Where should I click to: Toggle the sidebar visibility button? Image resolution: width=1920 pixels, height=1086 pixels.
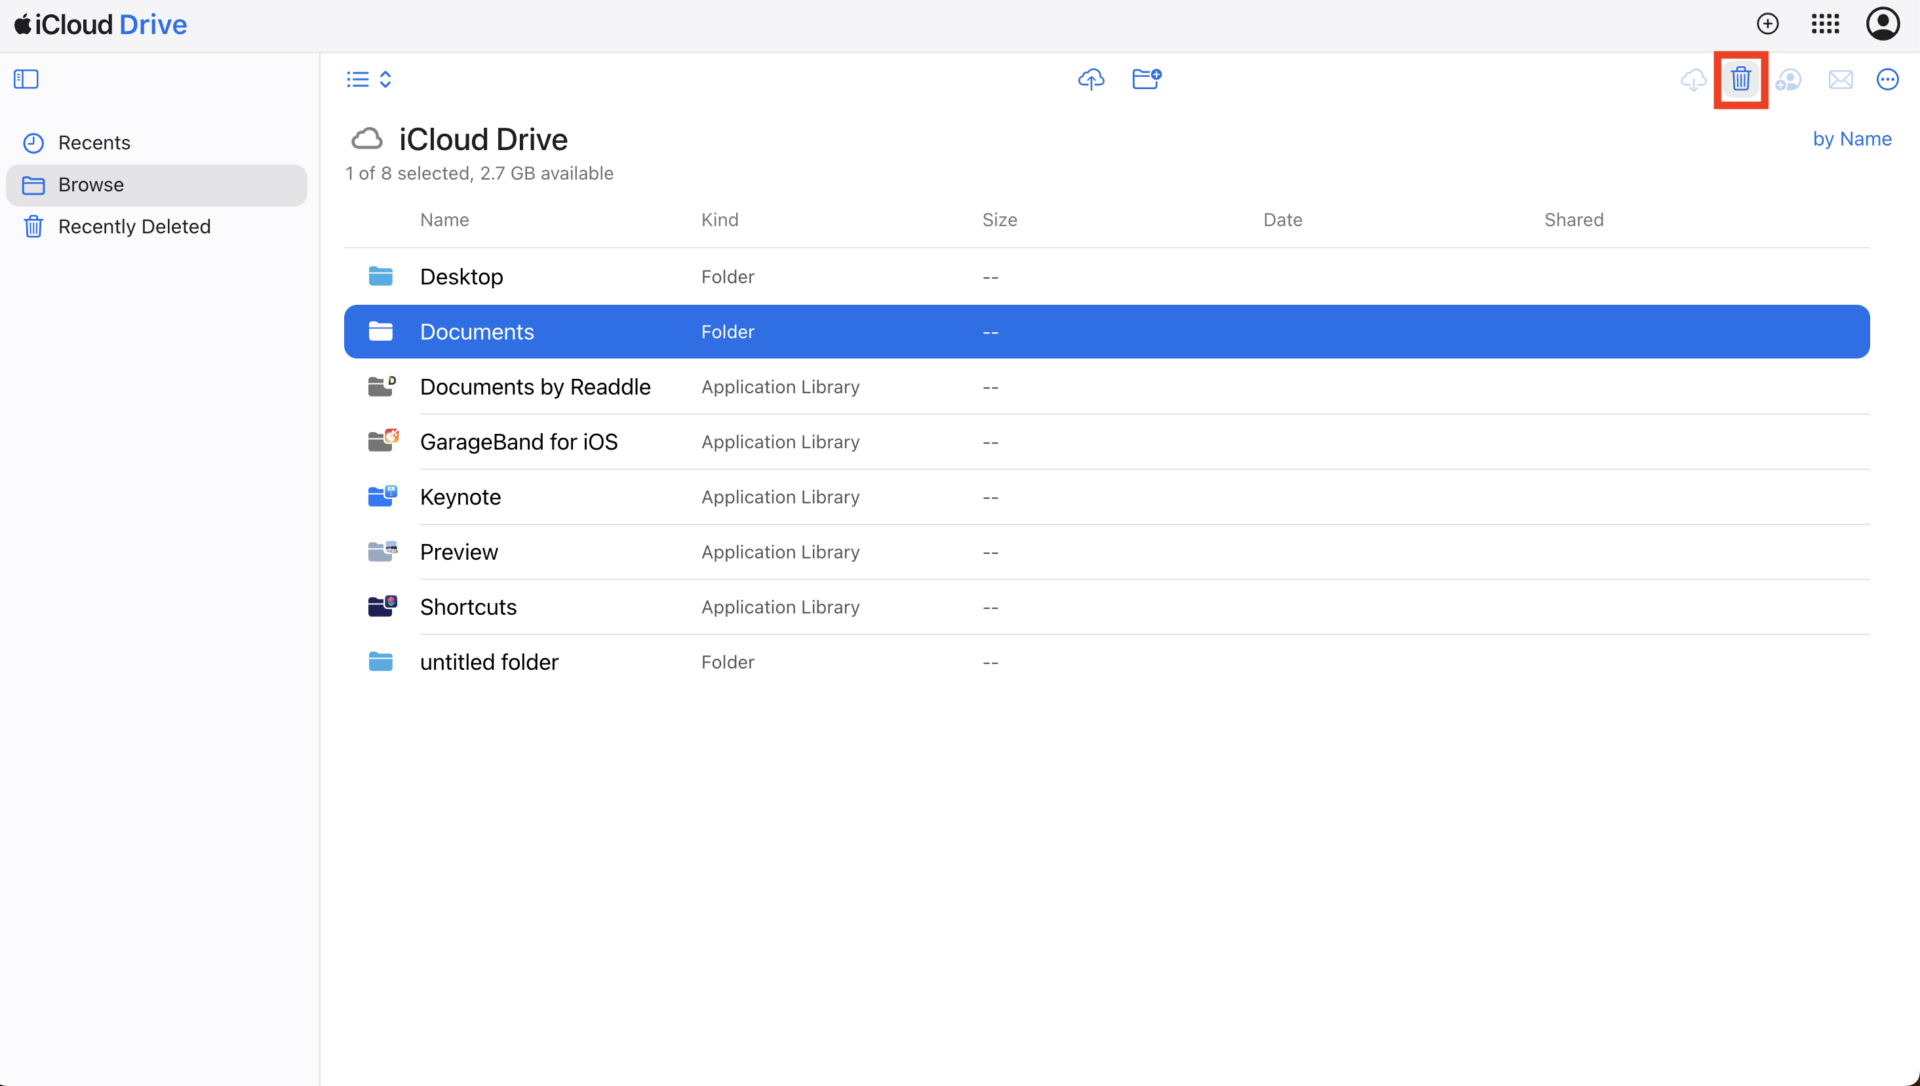click(x=26, y=79)
